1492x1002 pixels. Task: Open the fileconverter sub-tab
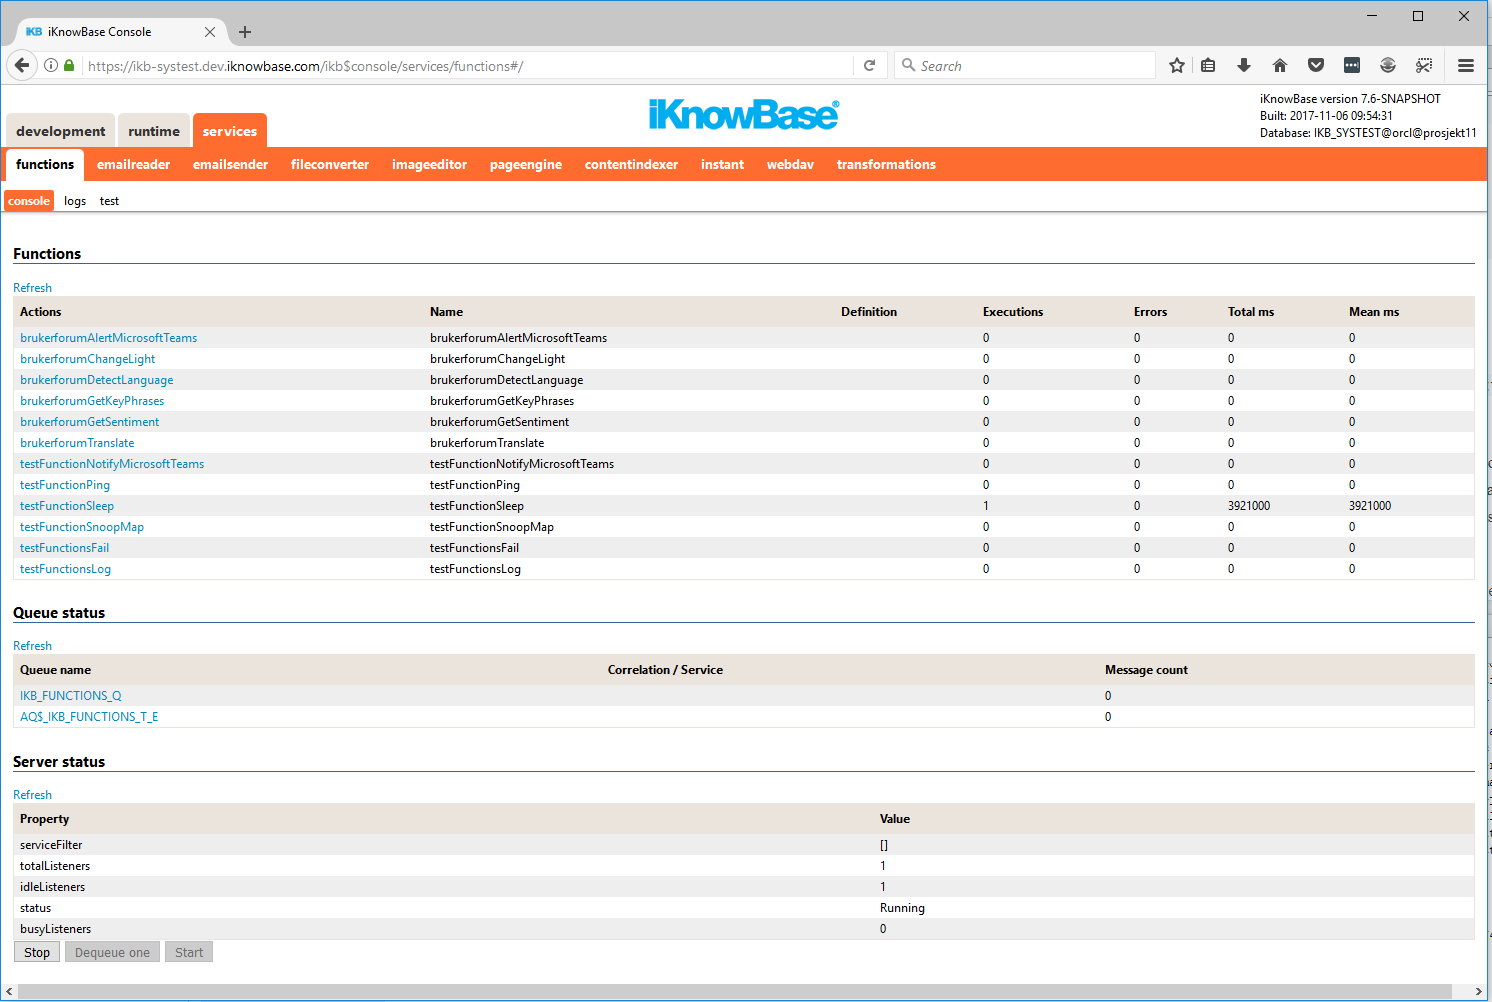(x=330, y=165)
